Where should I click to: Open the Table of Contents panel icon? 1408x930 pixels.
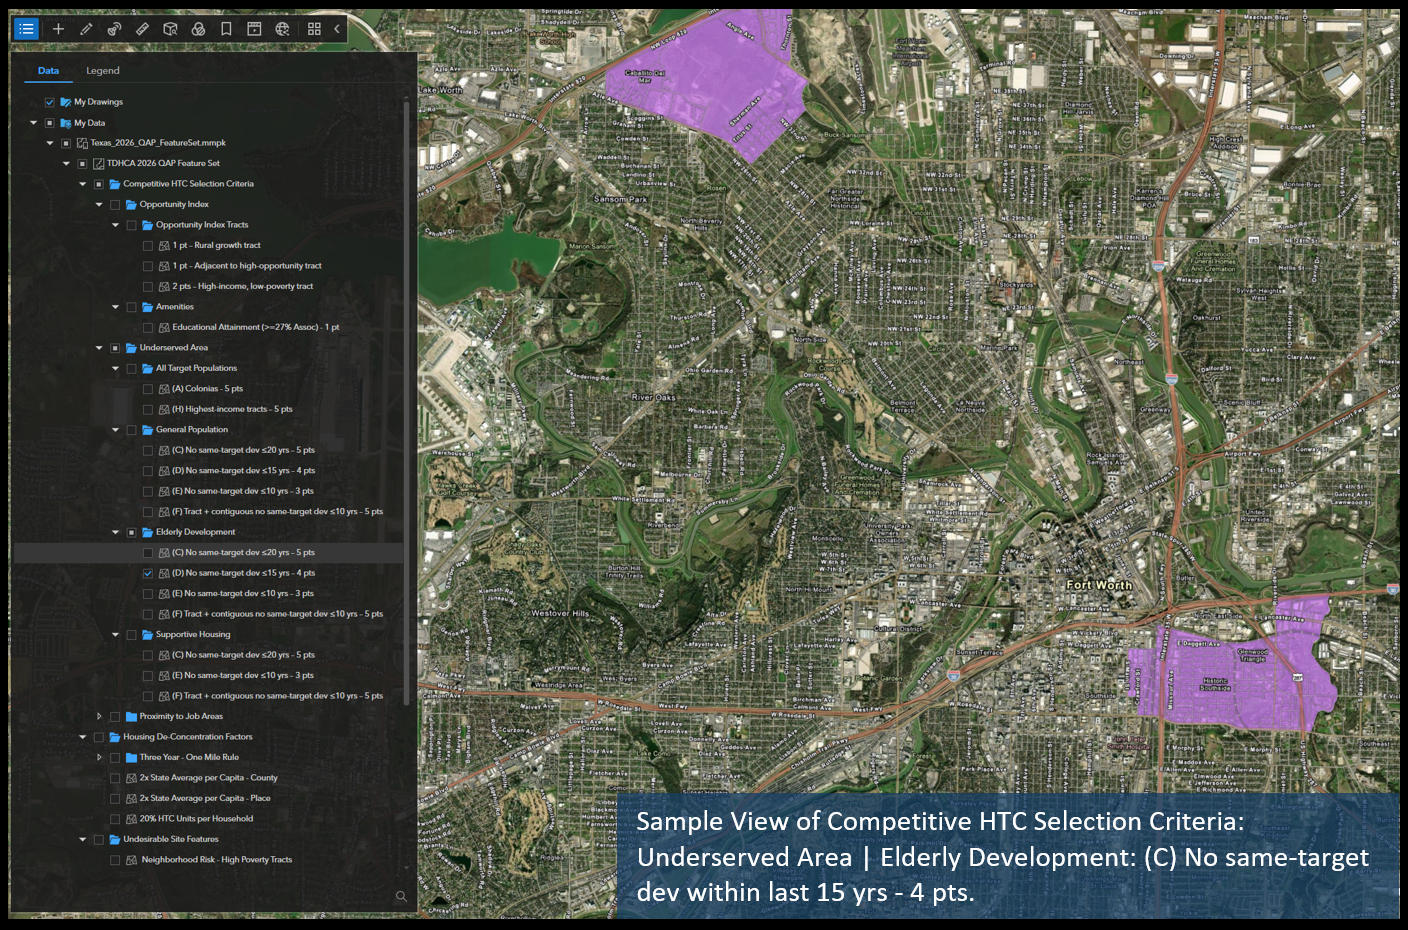pos(26,28)
